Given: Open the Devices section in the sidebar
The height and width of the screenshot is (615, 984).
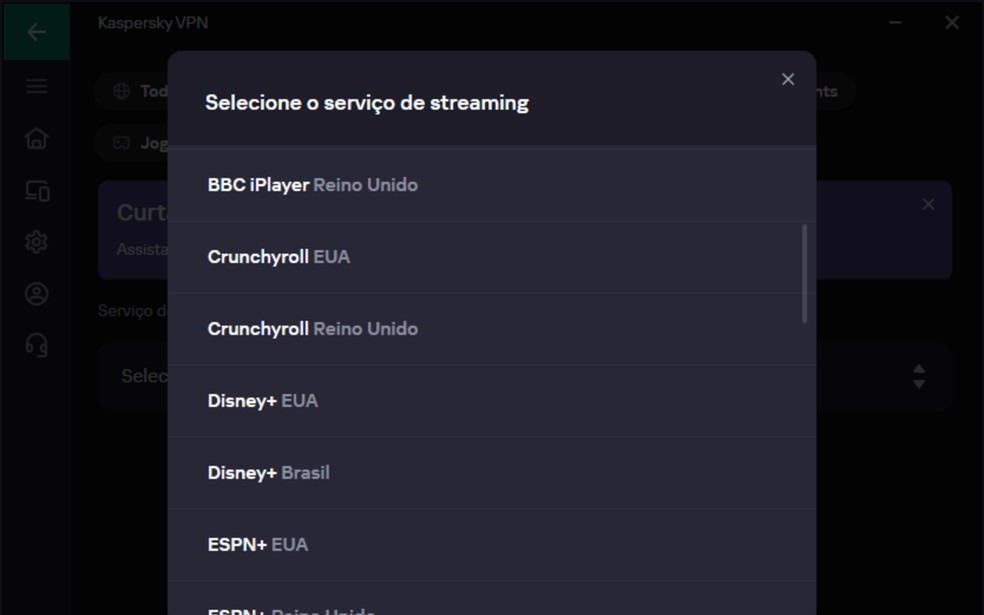Looking at the screenshot, I should [37, 190].
